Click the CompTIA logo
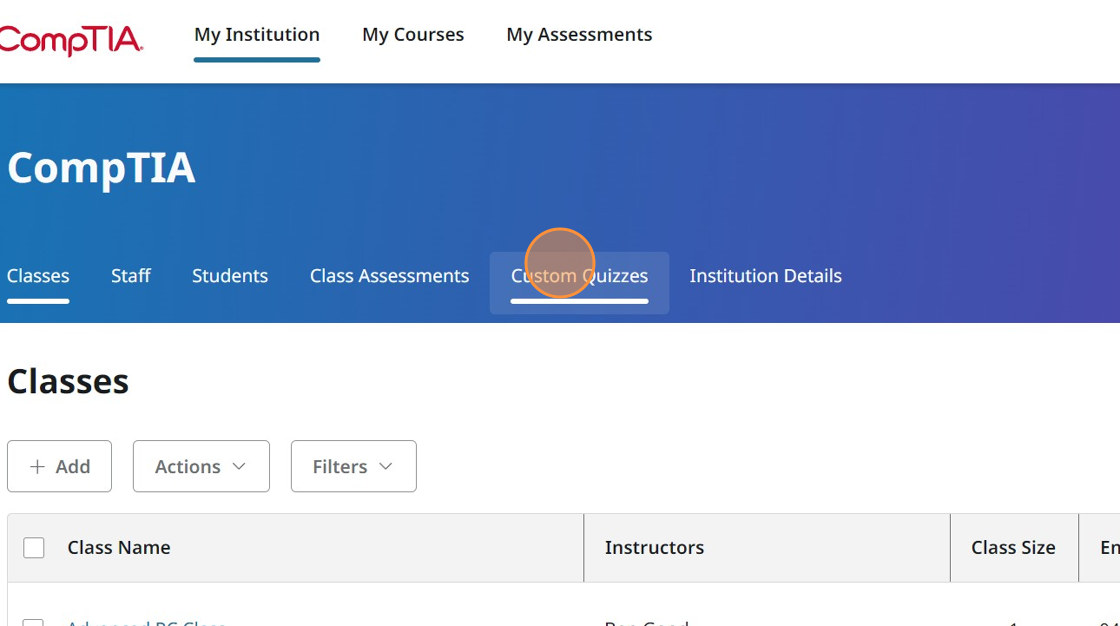The width and height of the screenshot is (1120, 626). tap(71, 40)
